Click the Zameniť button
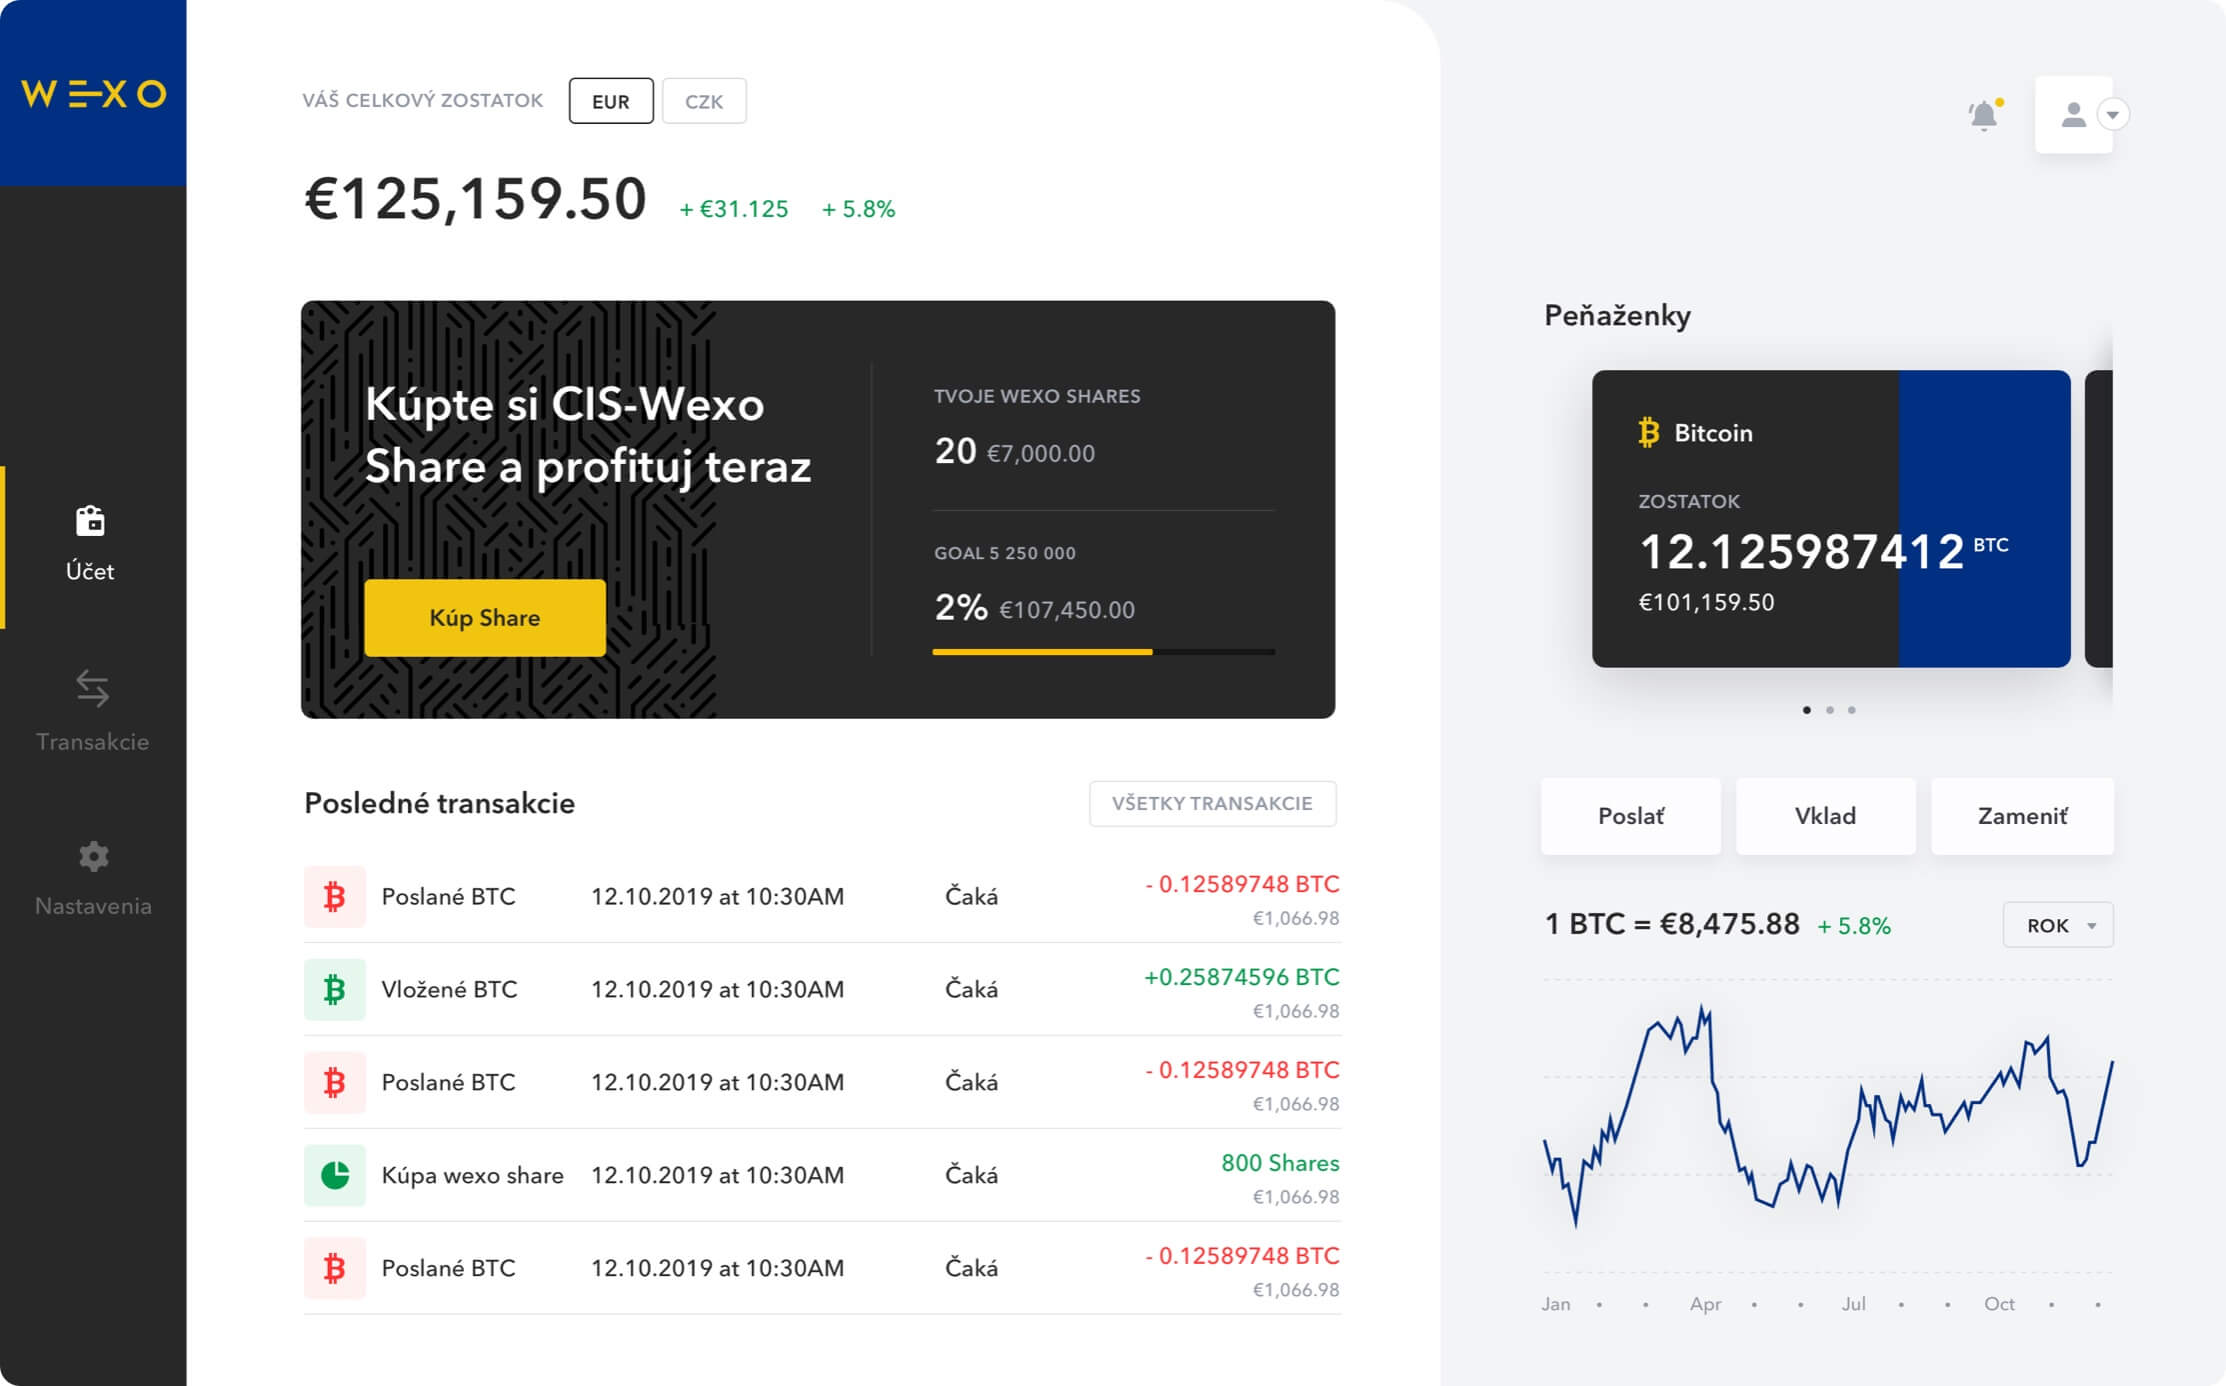 pyautogui.click(x=2022, y=816)
